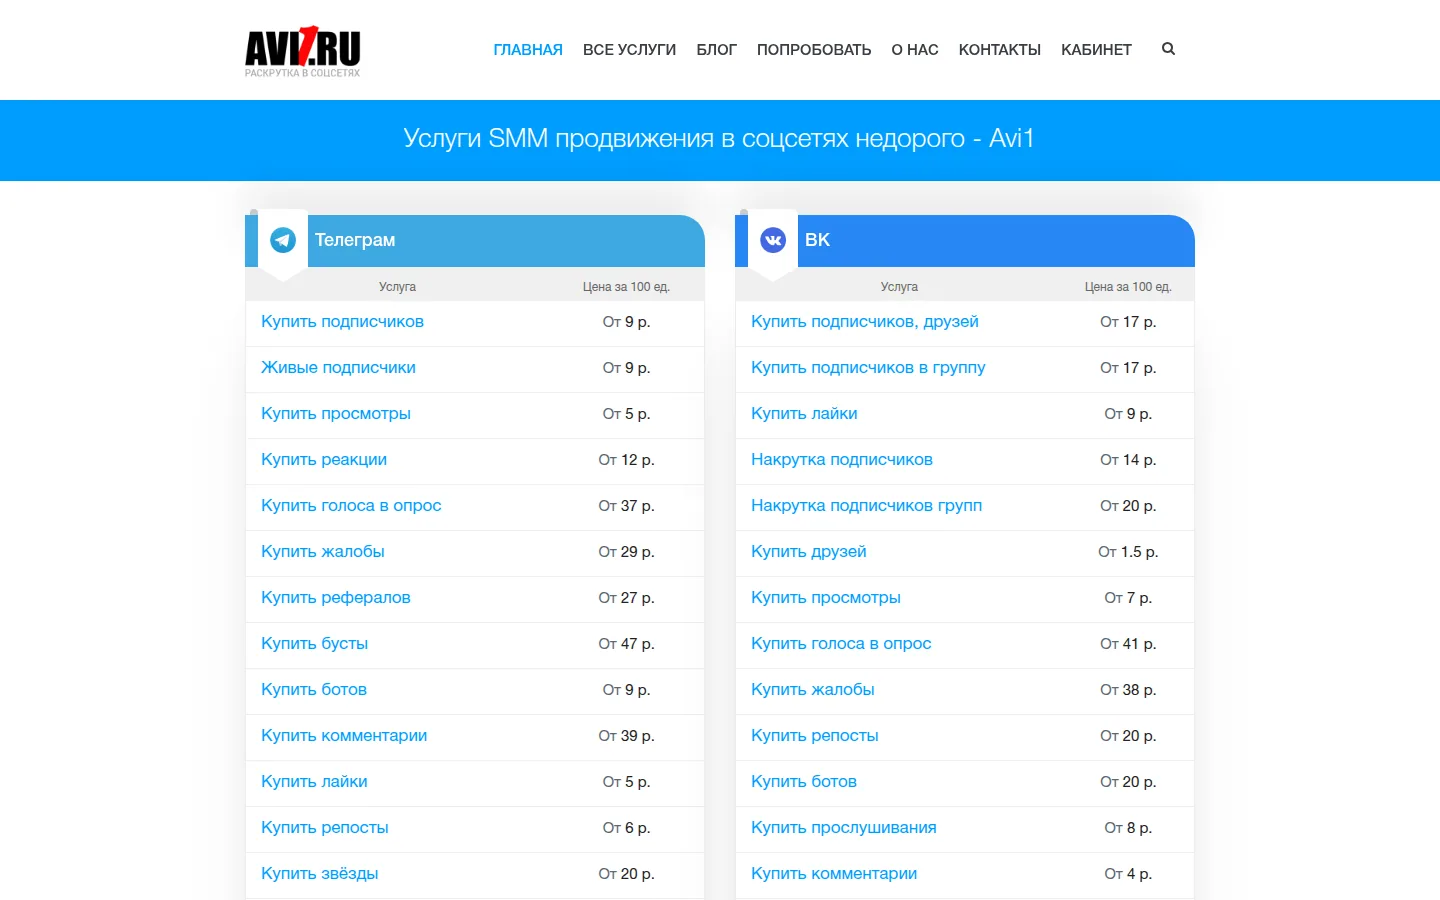
Task: Go to the ГЛАВНАЯ menu item
Action: click(528, 50)
